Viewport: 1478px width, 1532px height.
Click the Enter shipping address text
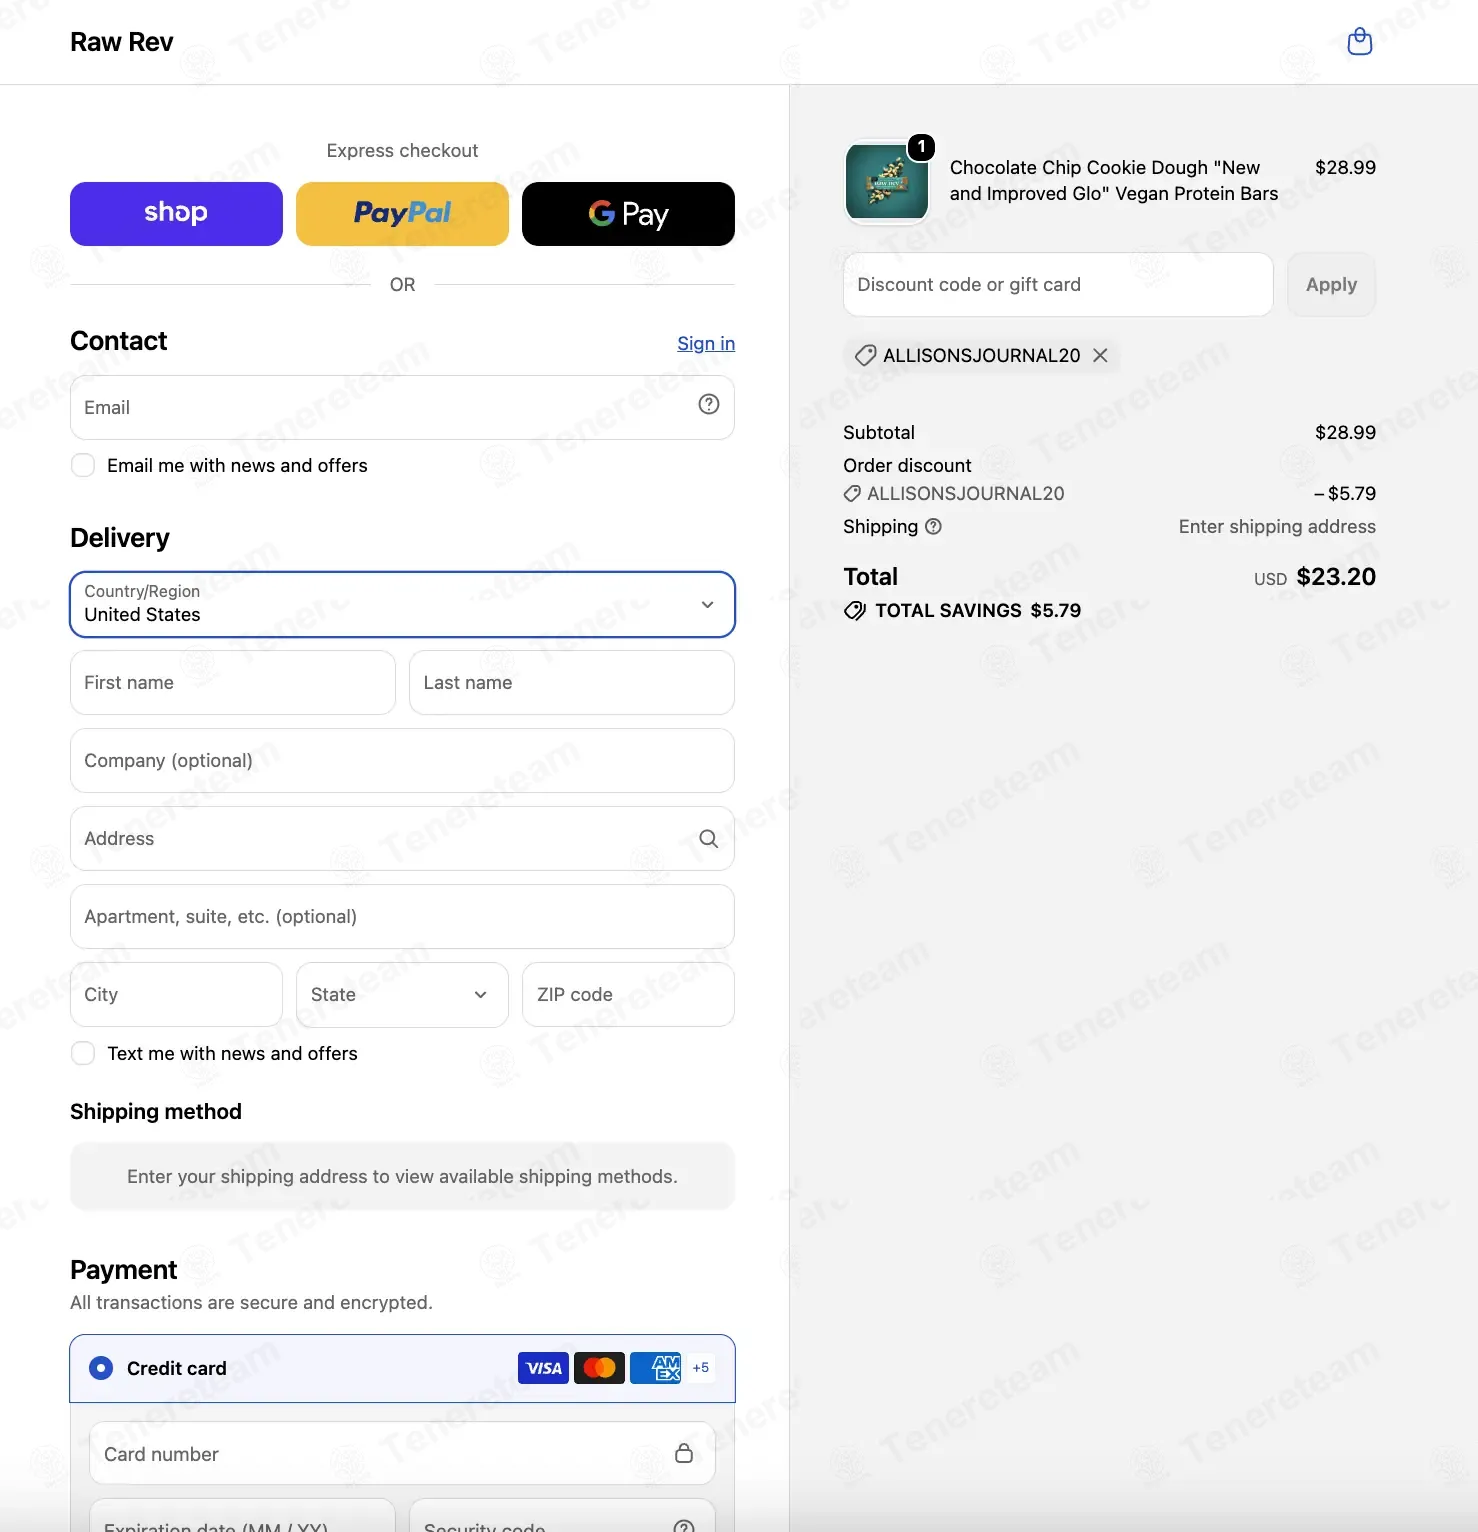(1277, 527)
